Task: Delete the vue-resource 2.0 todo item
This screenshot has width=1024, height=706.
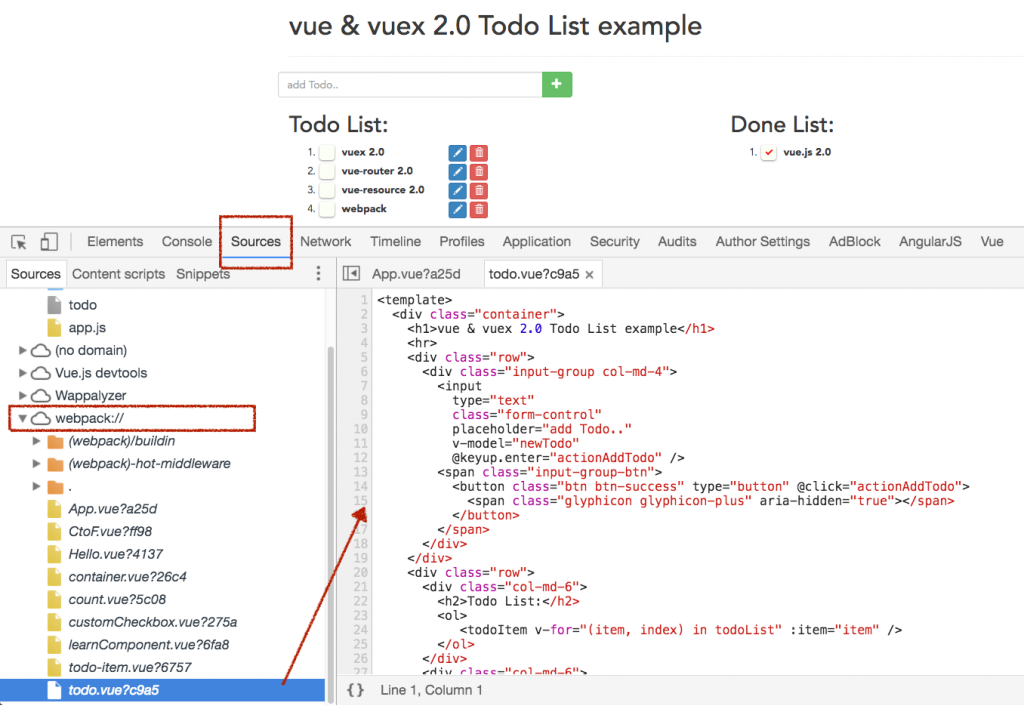Action: 479,191
